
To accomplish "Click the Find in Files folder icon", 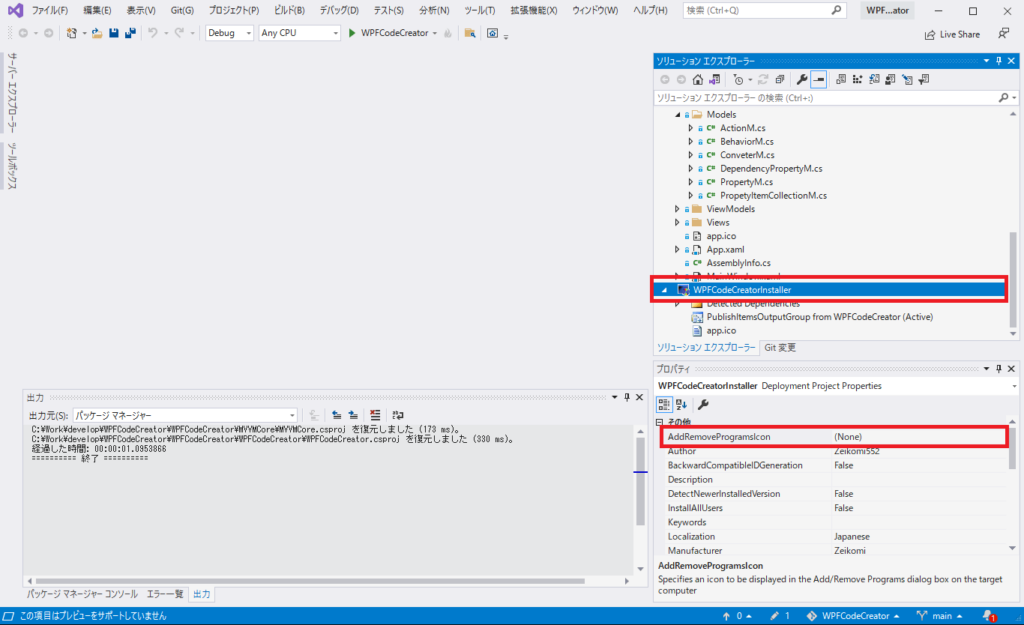I will tap(470, 33).
